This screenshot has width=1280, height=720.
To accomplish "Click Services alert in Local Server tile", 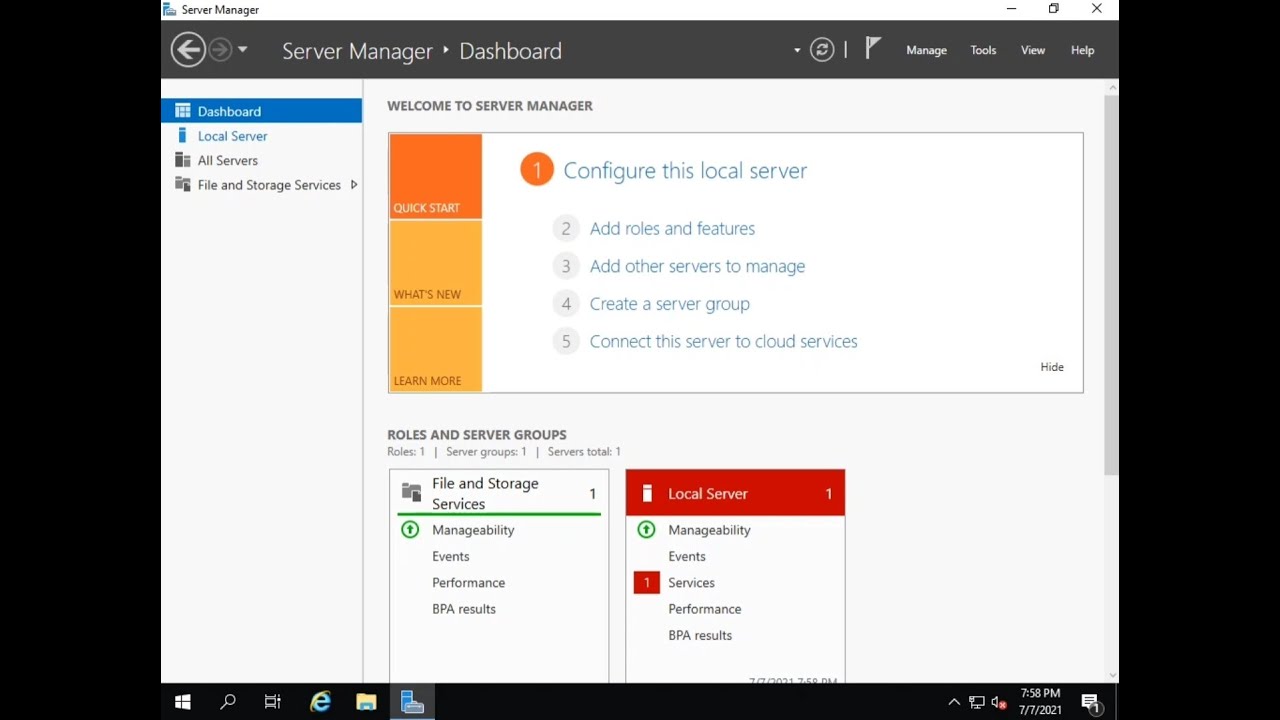I will pyautogui.click(x=691, y=583).
